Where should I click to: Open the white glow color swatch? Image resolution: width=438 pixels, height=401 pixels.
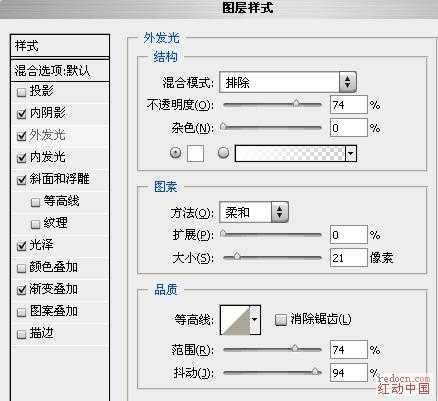coord(195,153)
